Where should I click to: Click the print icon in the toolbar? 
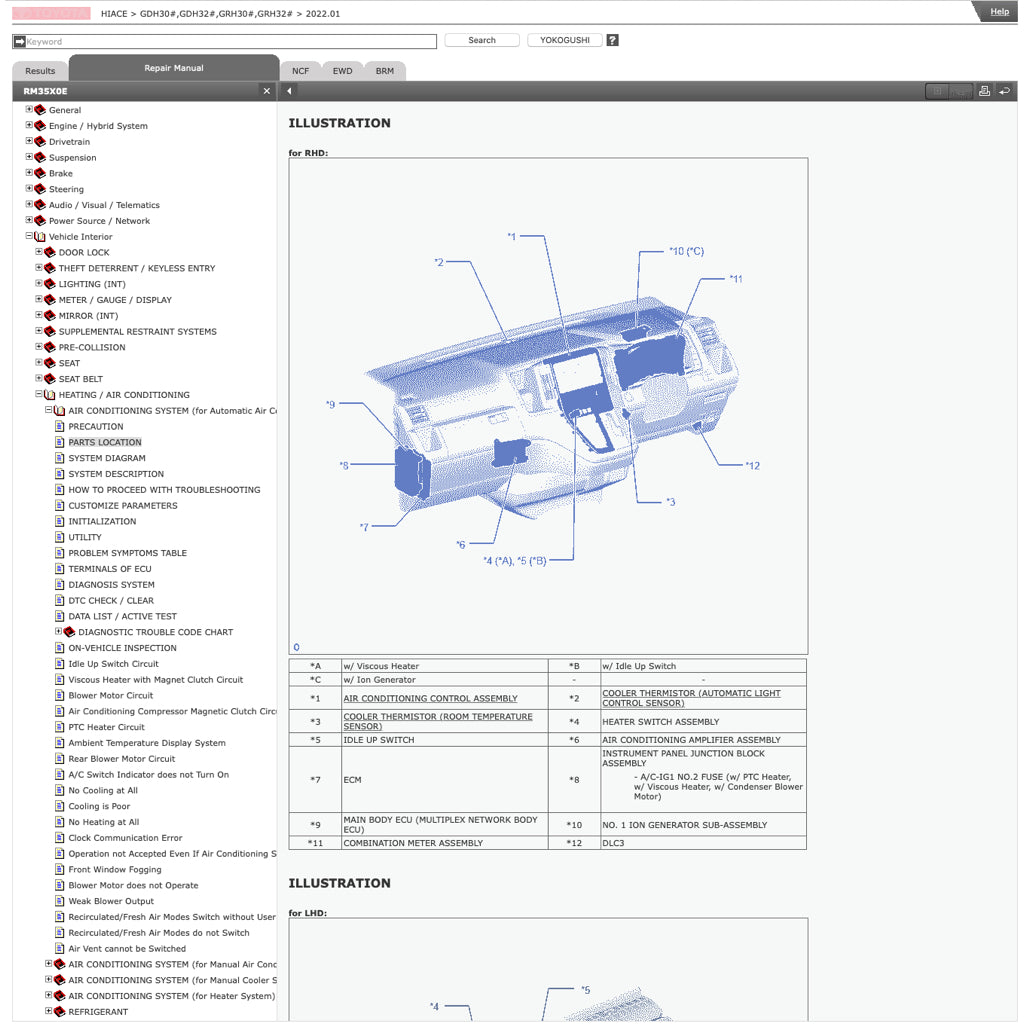pyautogui.click(x=984, y=91)
